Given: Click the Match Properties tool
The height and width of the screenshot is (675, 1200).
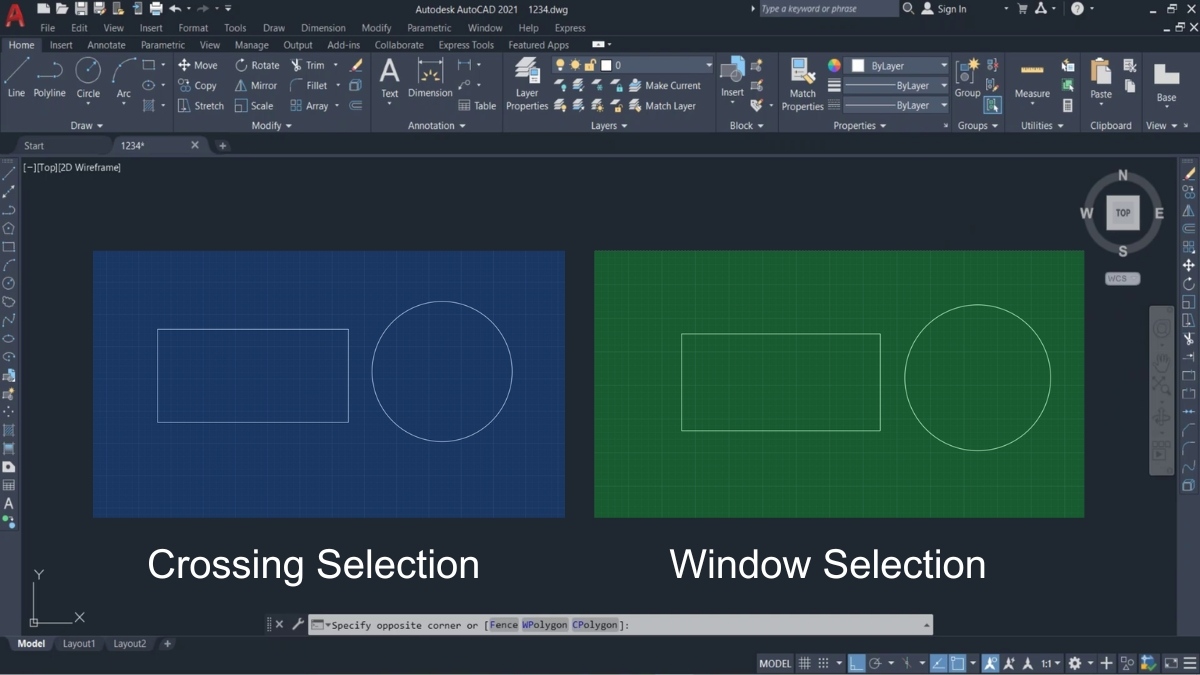Looking at the screenshot, I should 803,83.
